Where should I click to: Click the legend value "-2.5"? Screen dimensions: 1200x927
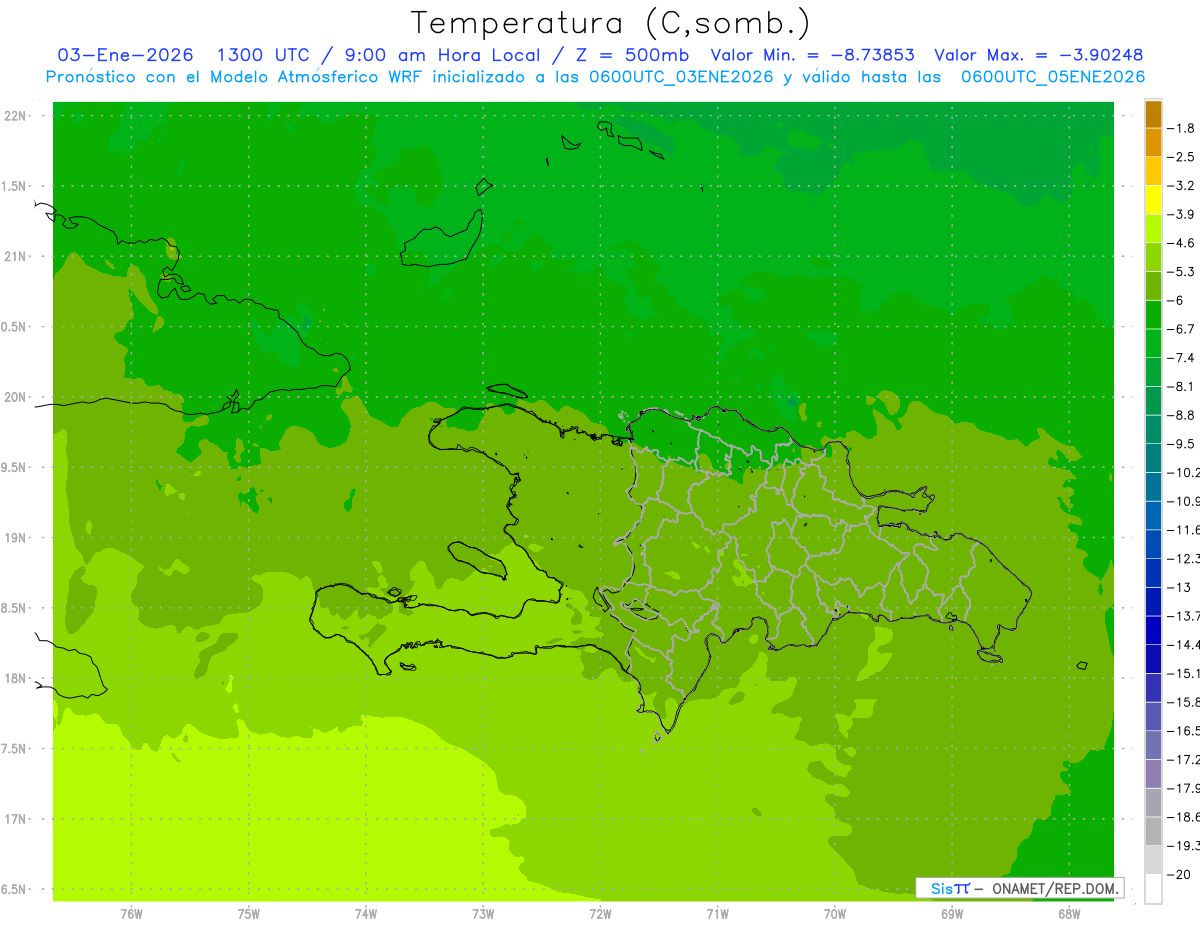pos(1181,157)
